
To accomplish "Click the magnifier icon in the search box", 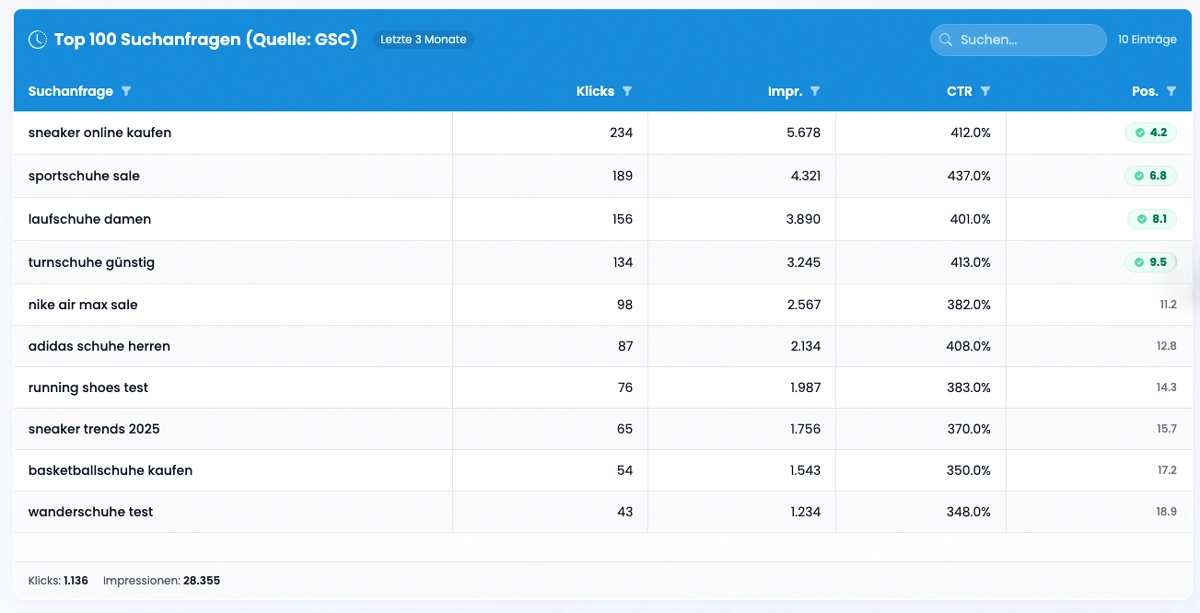I will 945,40.
